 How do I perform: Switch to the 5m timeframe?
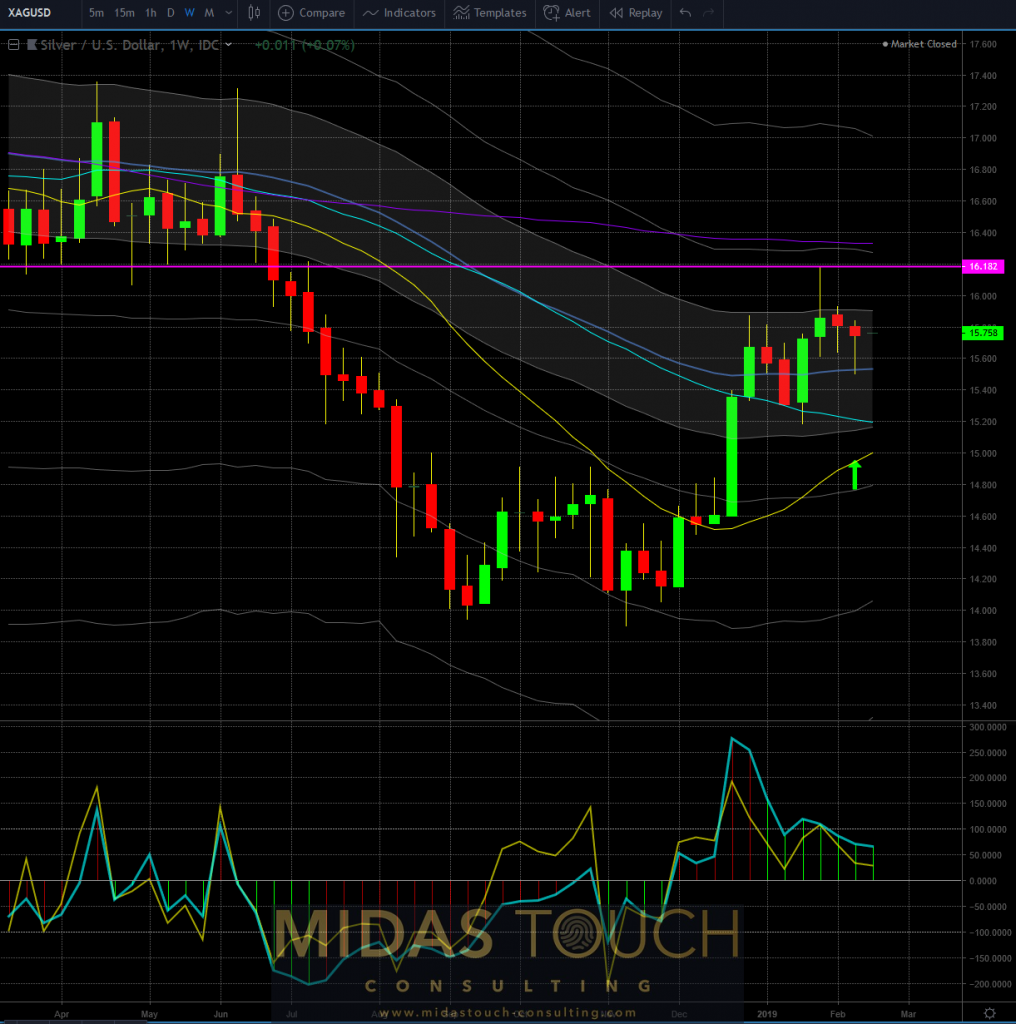(96, 13)
